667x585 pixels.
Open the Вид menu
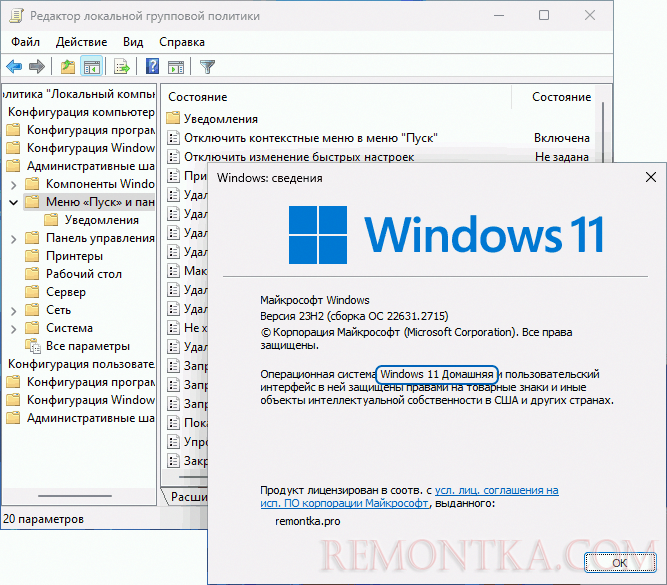[133, 42]
